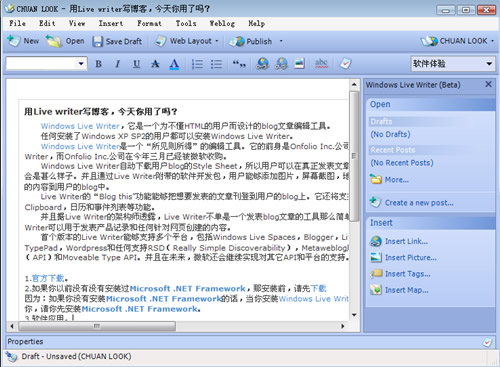Toggle italic text formatting

[117, 64]
